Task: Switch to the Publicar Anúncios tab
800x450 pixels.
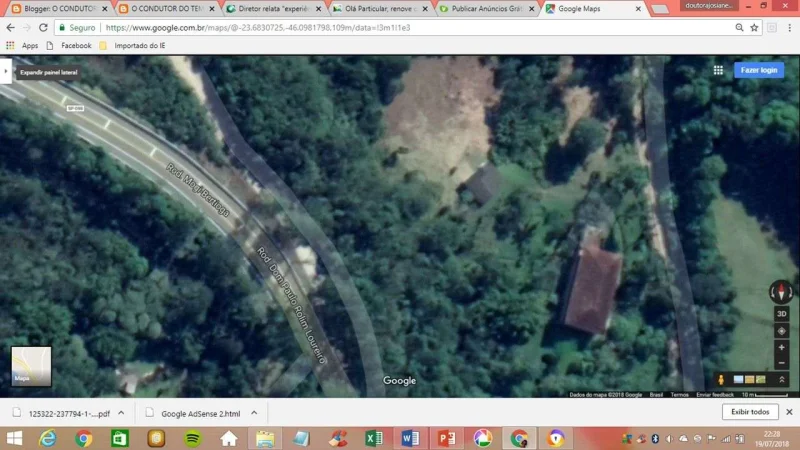Action: pos(487,9)
